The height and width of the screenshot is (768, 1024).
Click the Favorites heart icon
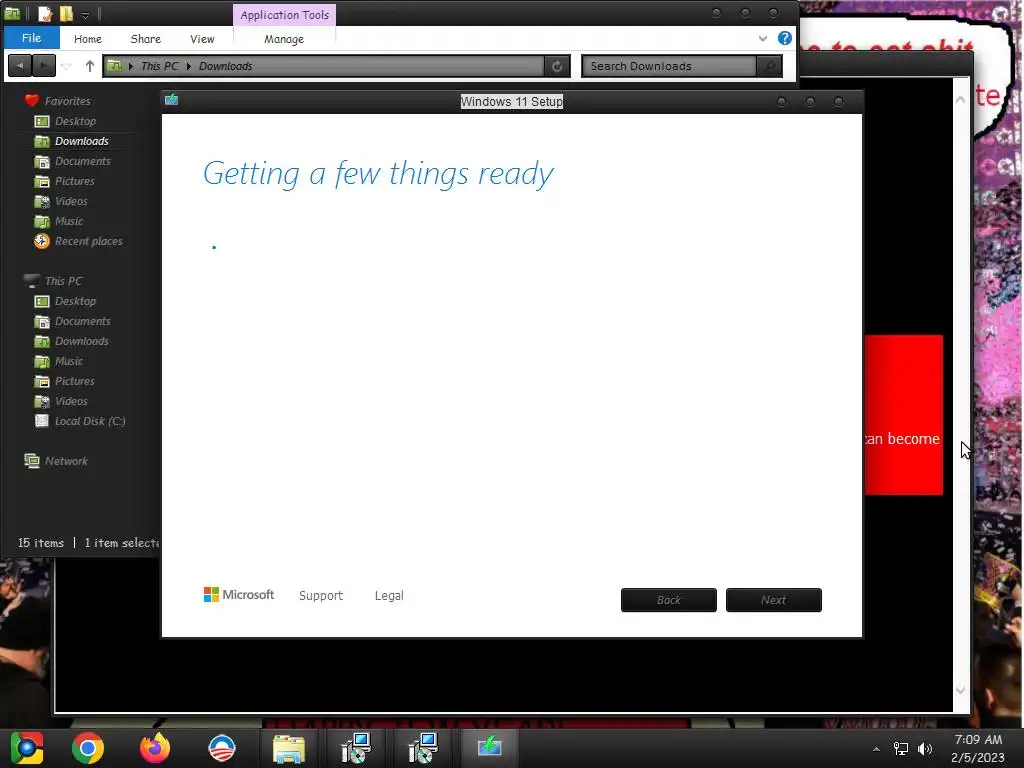tap(31, 101)
